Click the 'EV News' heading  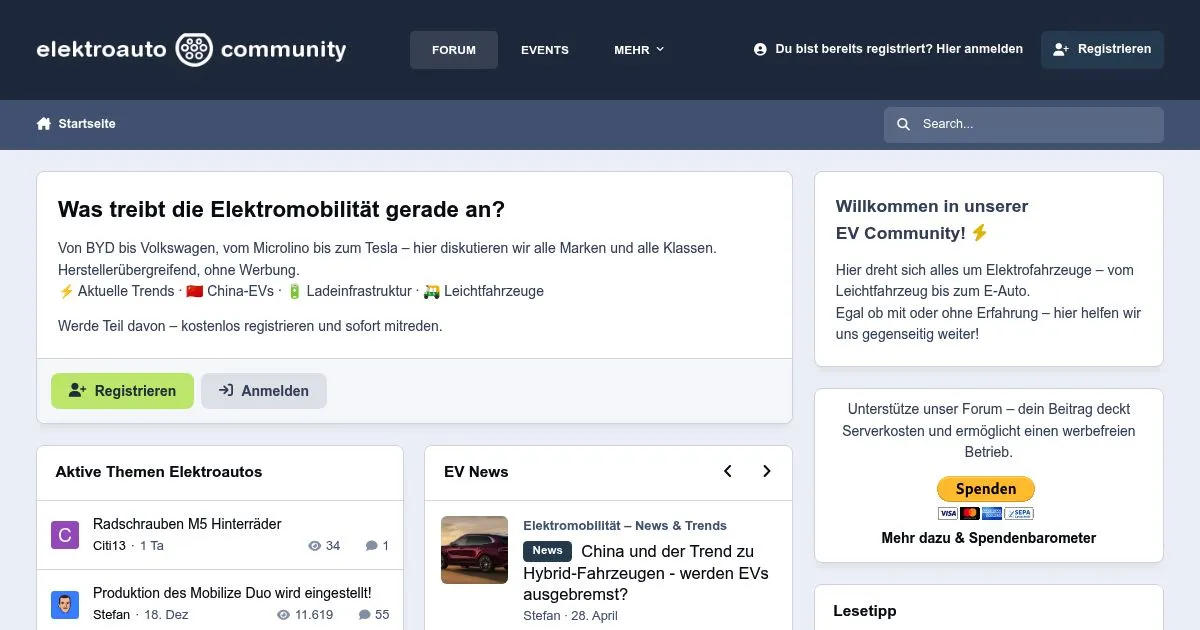476,472
